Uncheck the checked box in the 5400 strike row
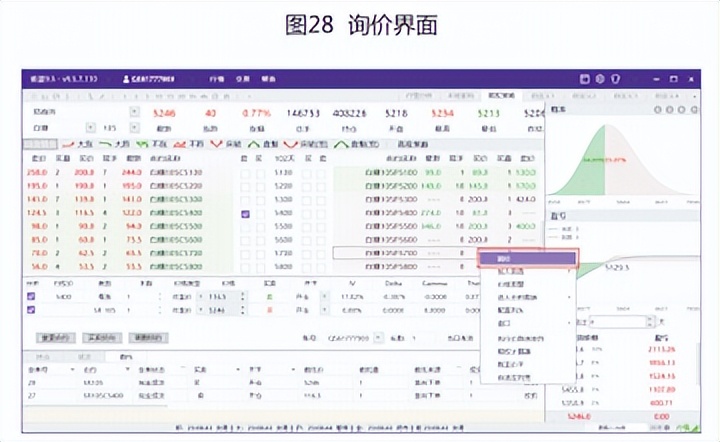The height and width of the screenshot is (442, 720). [245, 213]
